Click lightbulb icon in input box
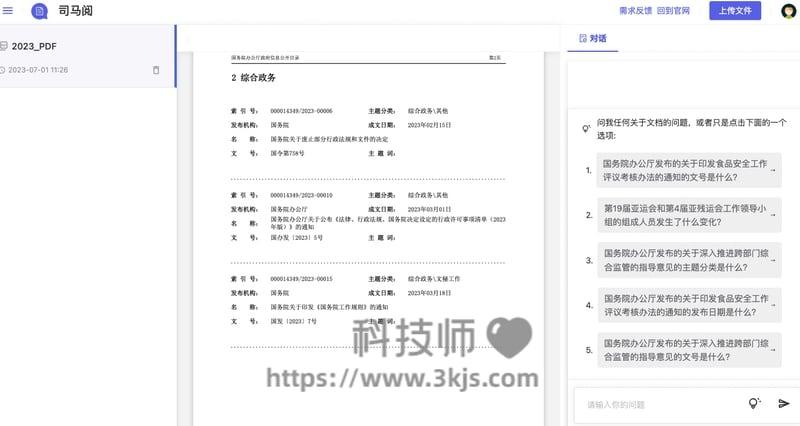800x426 pixels. coord(754,403)
